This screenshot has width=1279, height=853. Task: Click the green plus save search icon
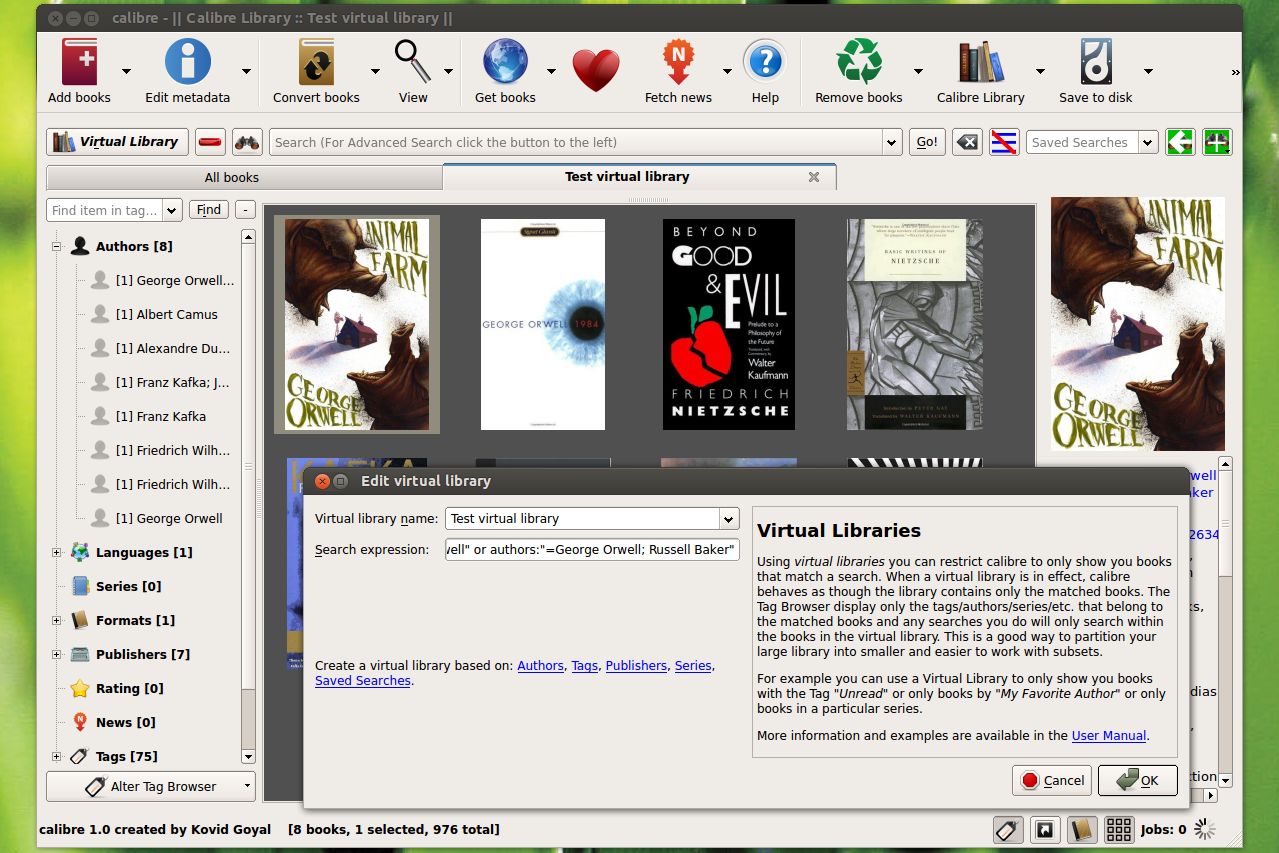point(1217,142)
